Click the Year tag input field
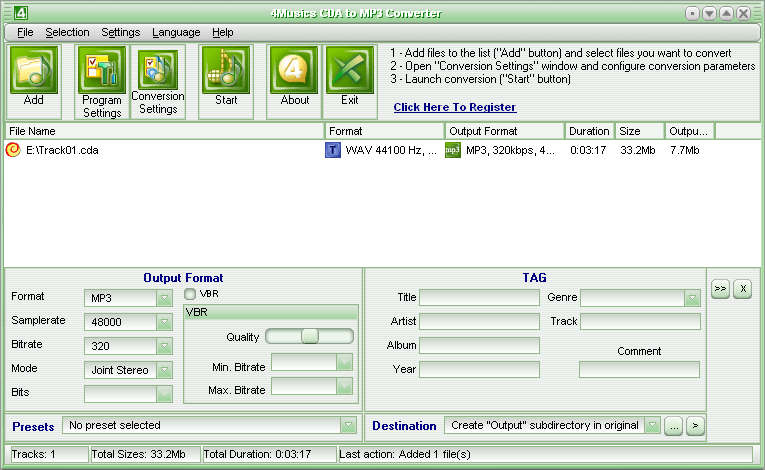765x470 pixels. point(480,369)
